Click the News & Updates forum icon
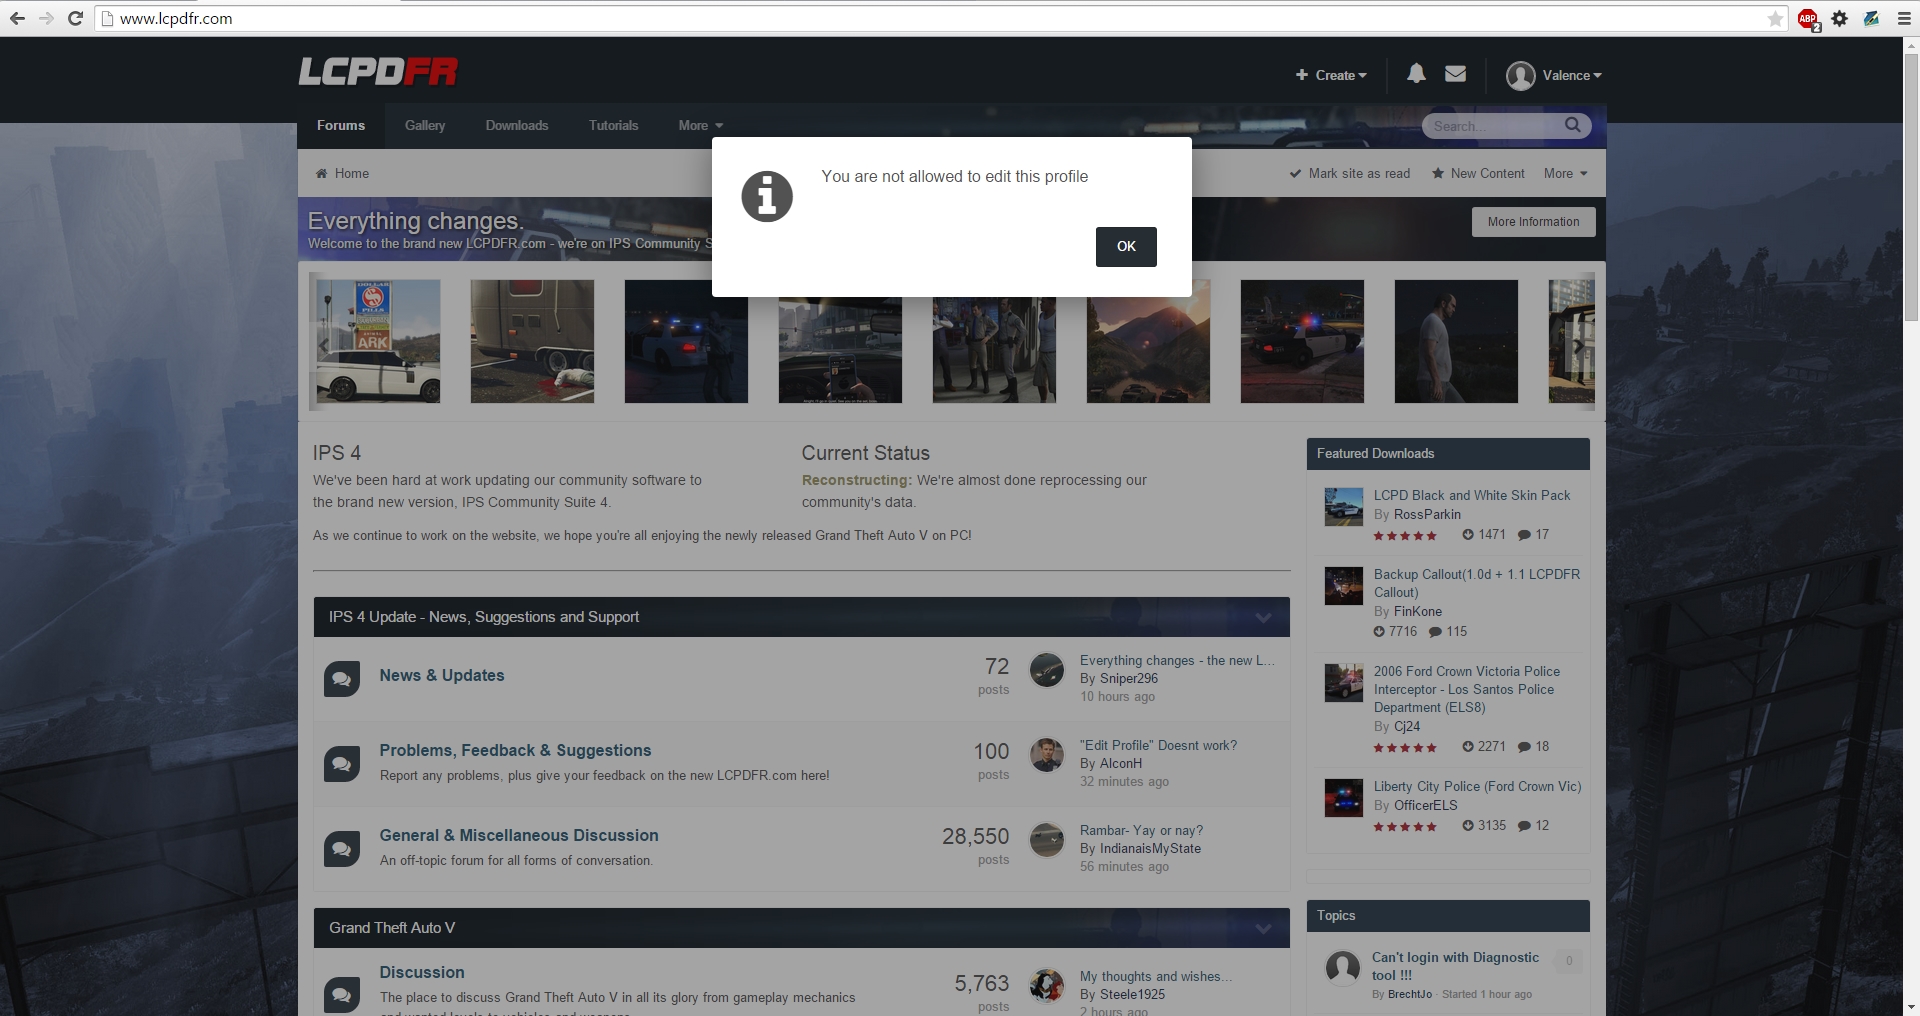The height and width of the screenshot is (1016, 1920). tap(342, 679)
